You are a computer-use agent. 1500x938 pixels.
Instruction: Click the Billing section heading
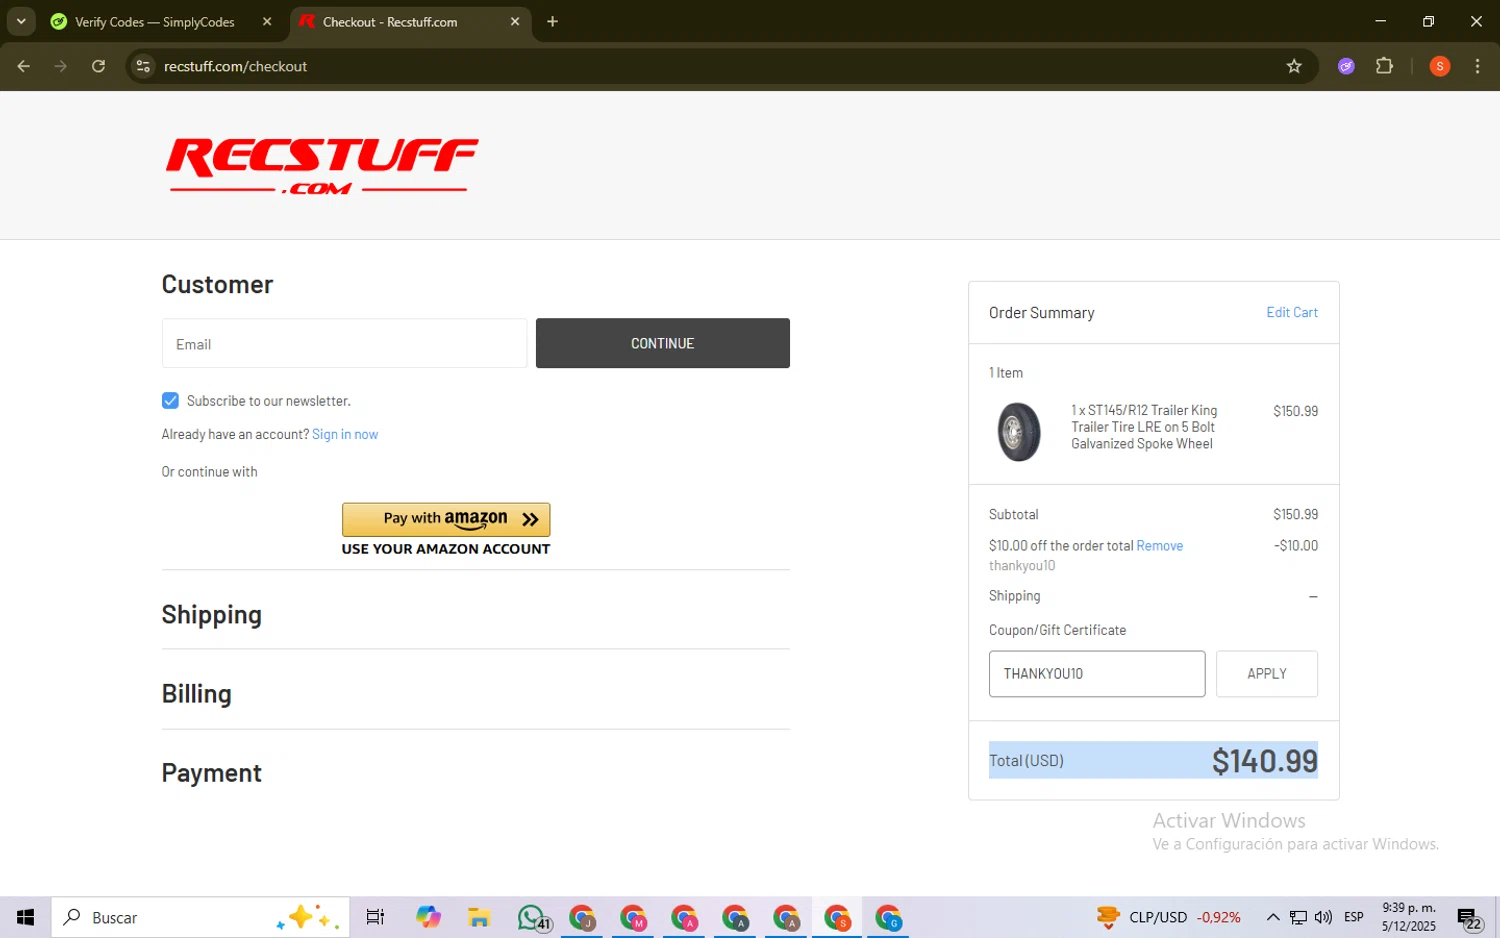pos(197,693)
